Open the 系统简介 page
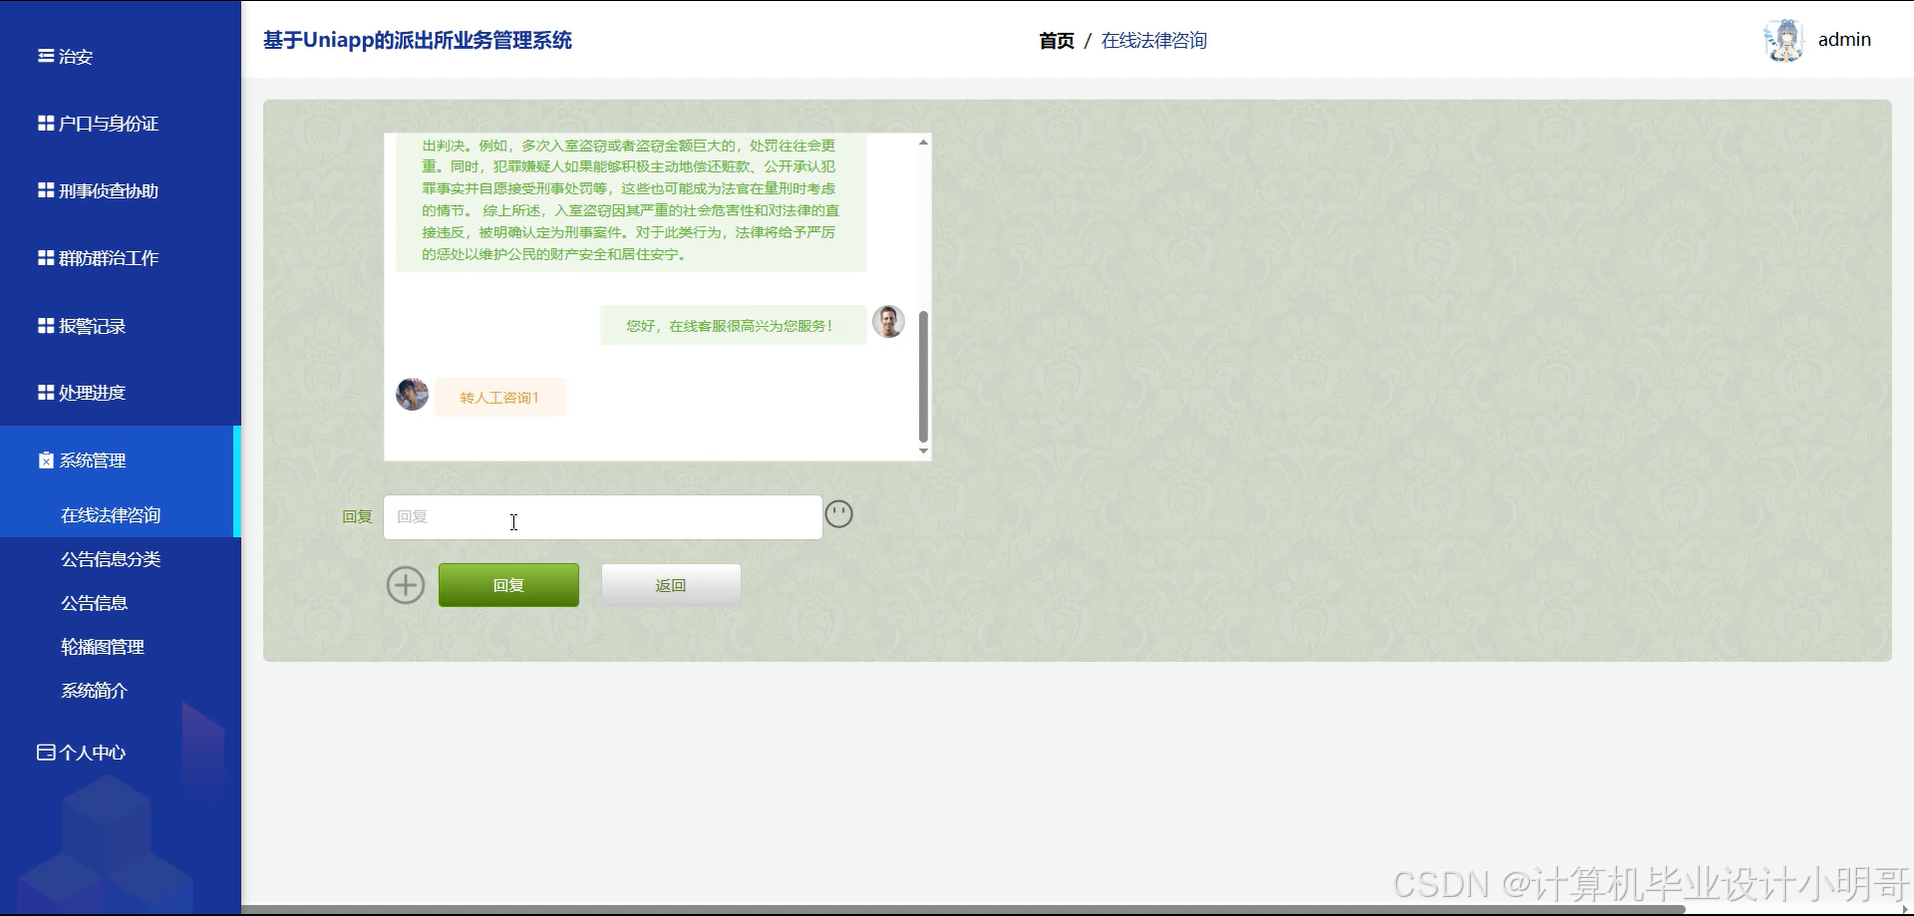The height and width of the screenshot is (916, 1914). [x=94, y=690]
